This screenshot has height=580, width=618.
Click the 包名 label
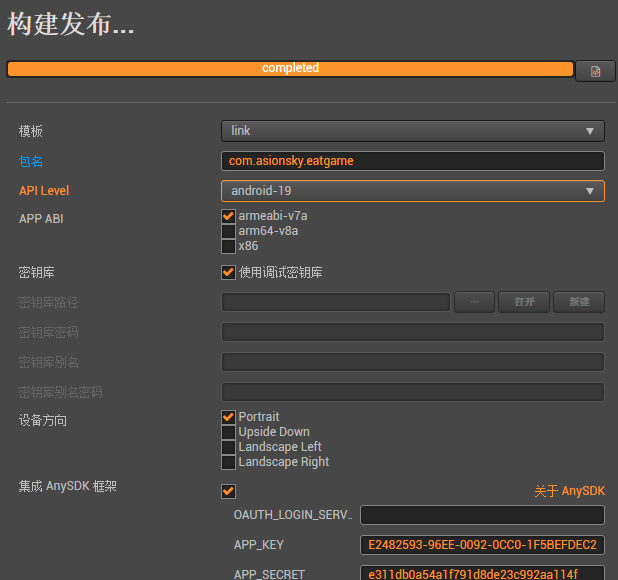pyautogui.click(x=31, y=161)
